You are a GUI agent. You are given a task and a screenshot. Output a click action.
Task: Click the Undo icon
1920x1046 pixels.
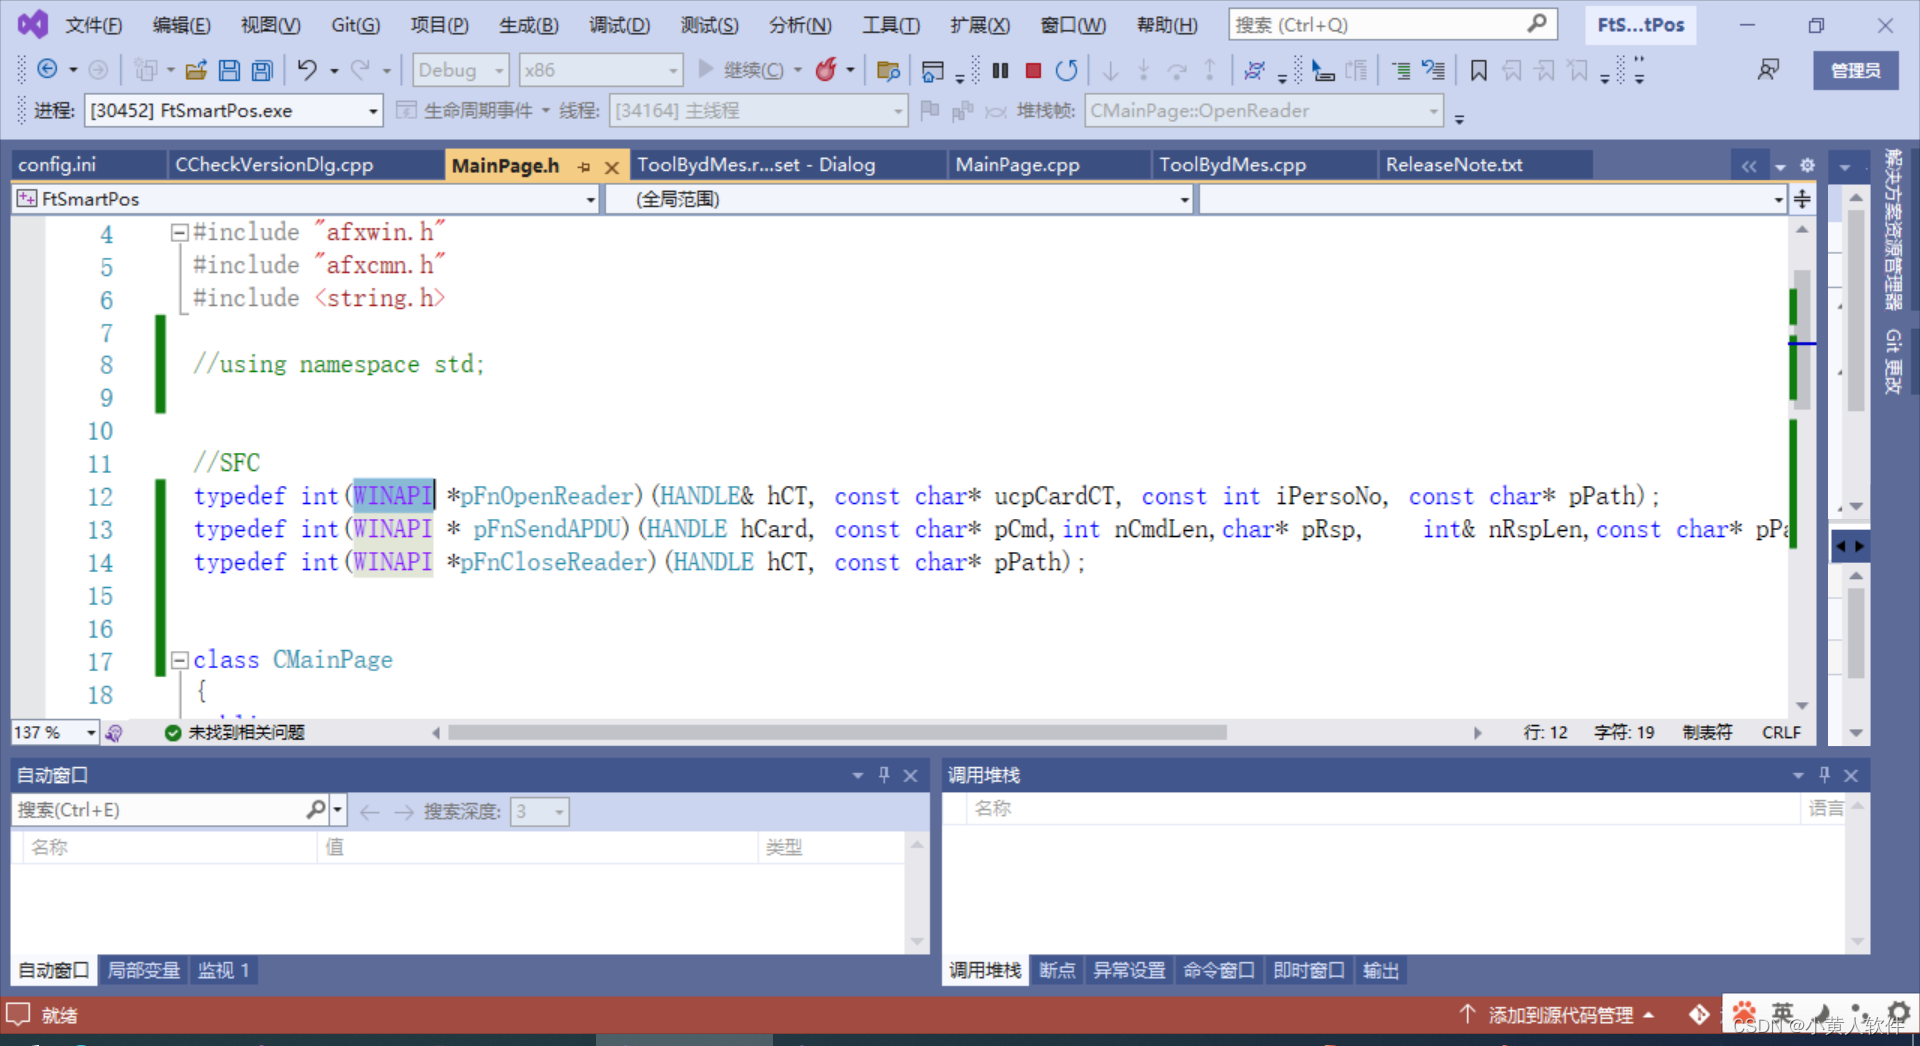pos(308,70)
